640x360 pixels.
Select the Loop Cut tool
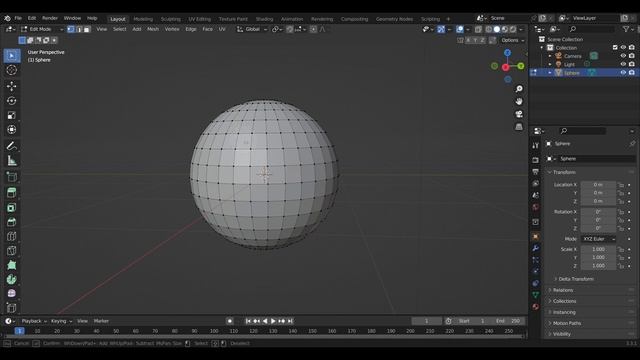click(x=12, y=236)
